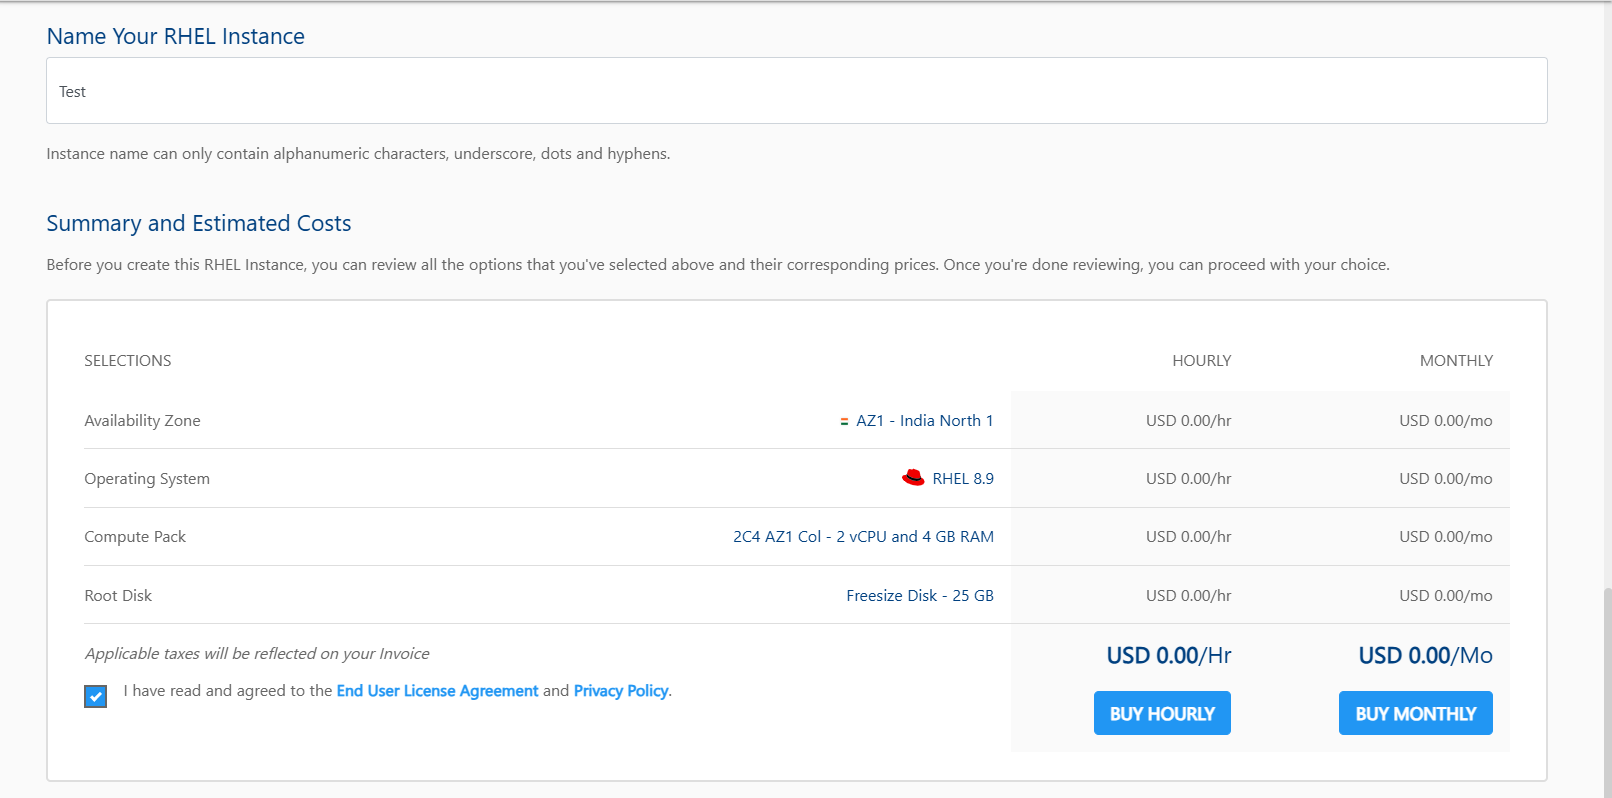Click the instance name input field containing Test

click(796, 91)
